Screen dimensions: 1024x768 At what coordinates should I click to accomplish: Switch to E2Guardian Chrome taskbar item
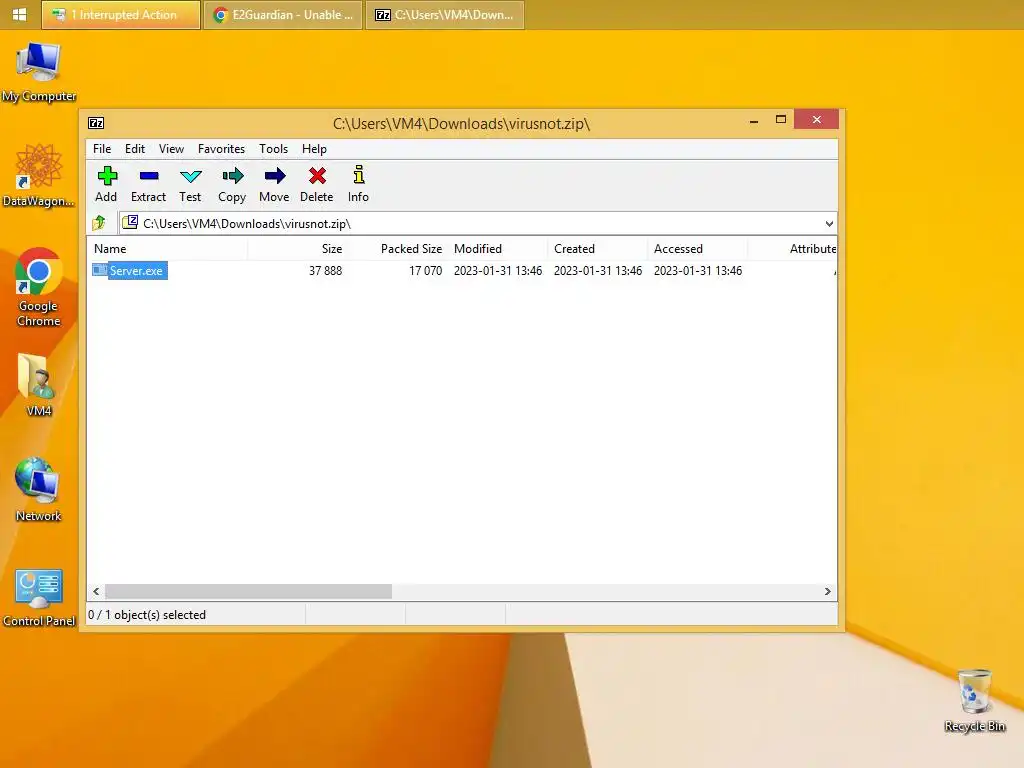point(283,15)
